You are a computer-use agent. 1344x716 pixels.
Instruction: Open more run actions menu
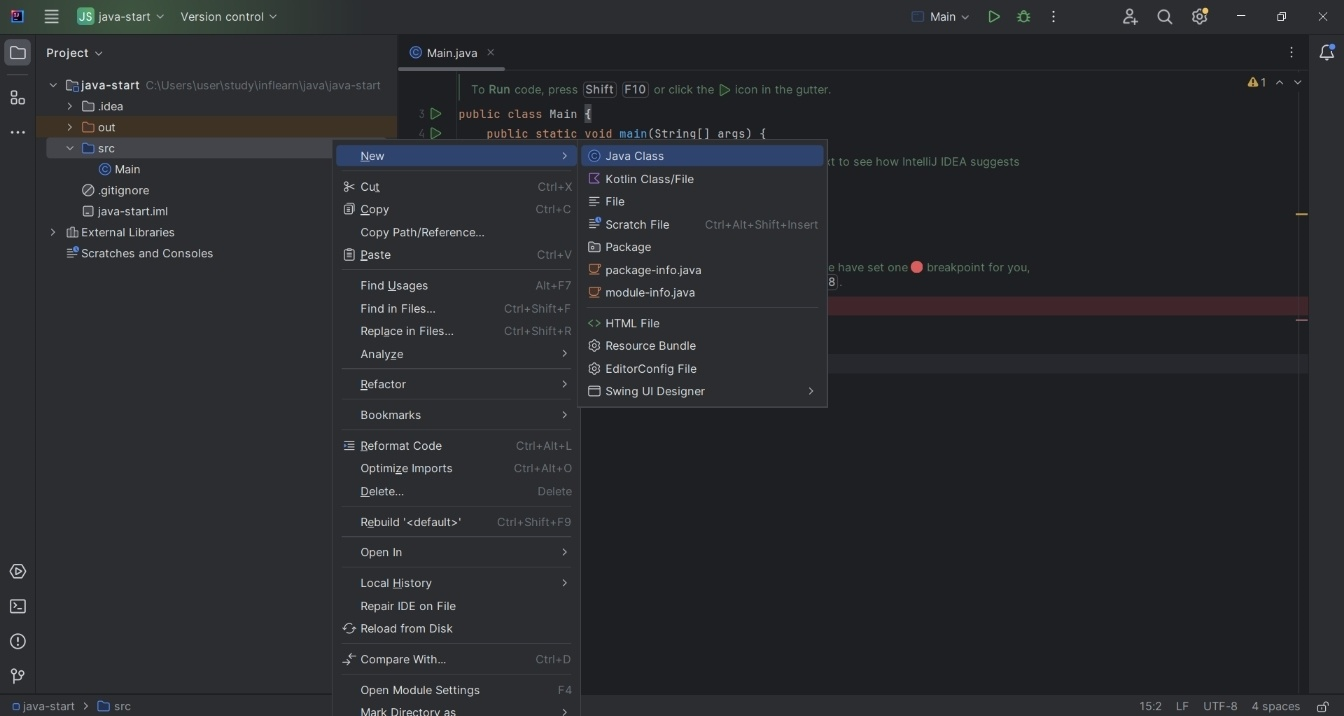coord(1053,17)
